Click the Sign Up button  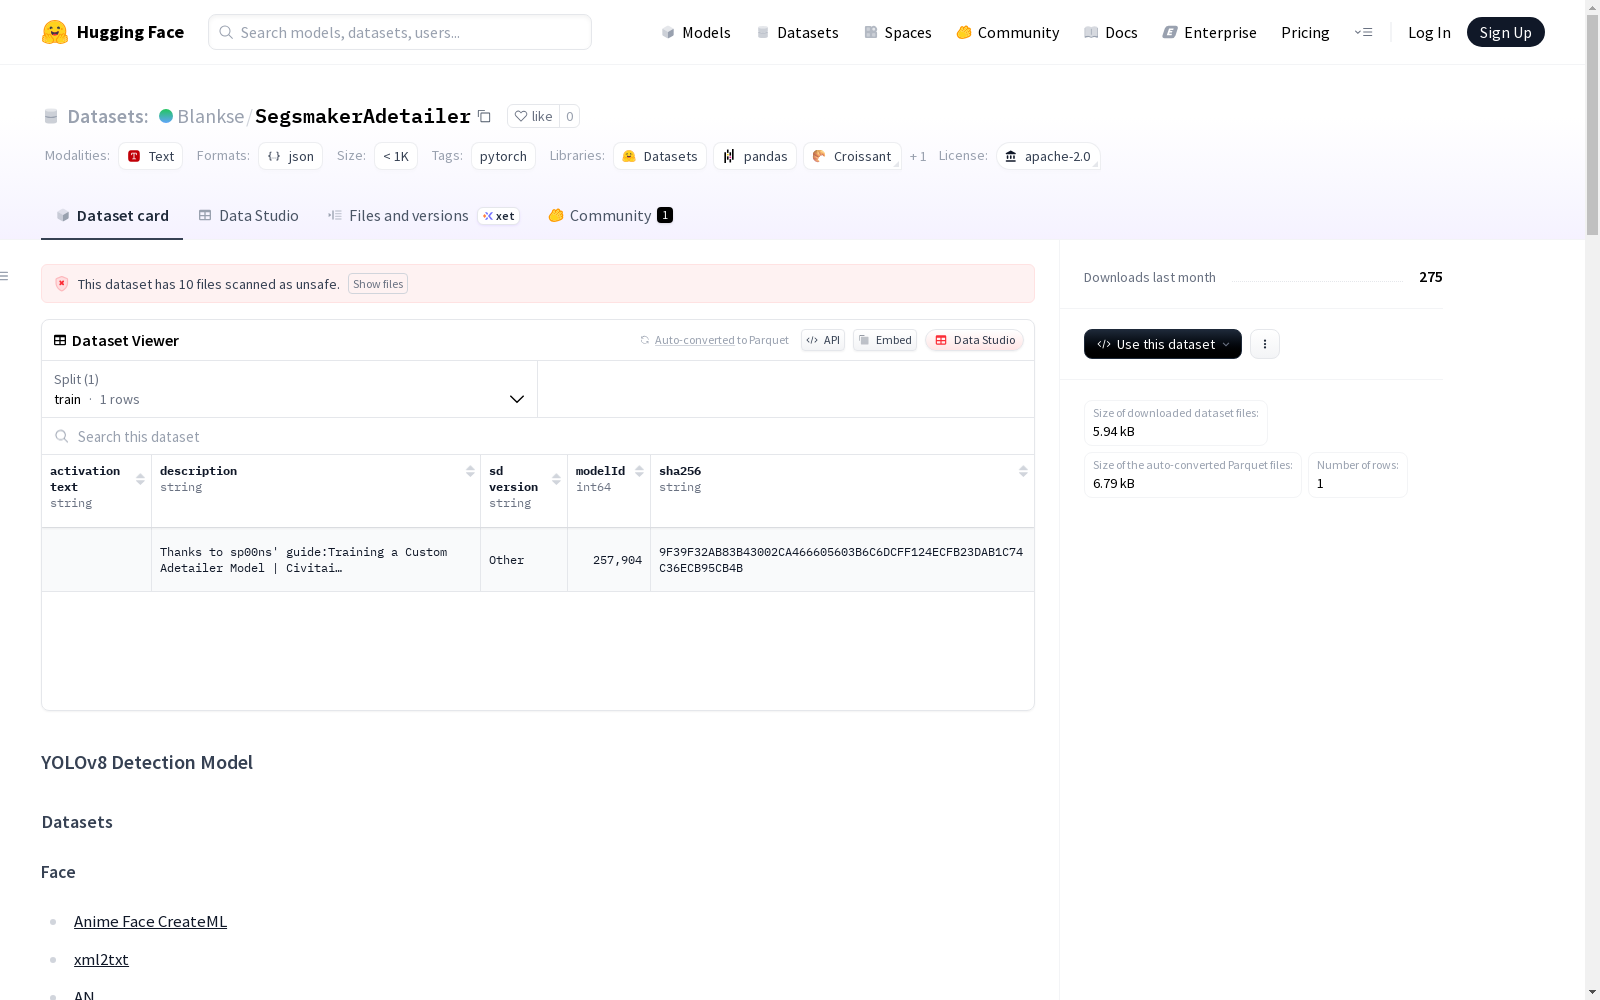[x=1506, y=32]
